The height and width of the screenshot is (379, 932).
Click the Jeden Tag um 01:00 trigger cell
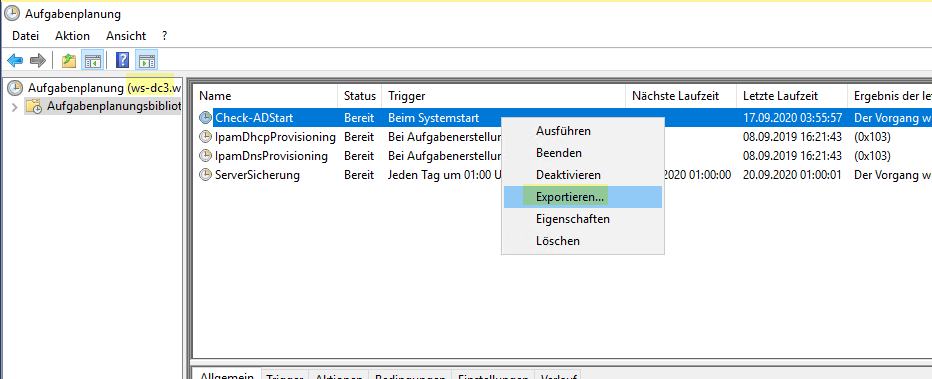(x=445, y=175)
